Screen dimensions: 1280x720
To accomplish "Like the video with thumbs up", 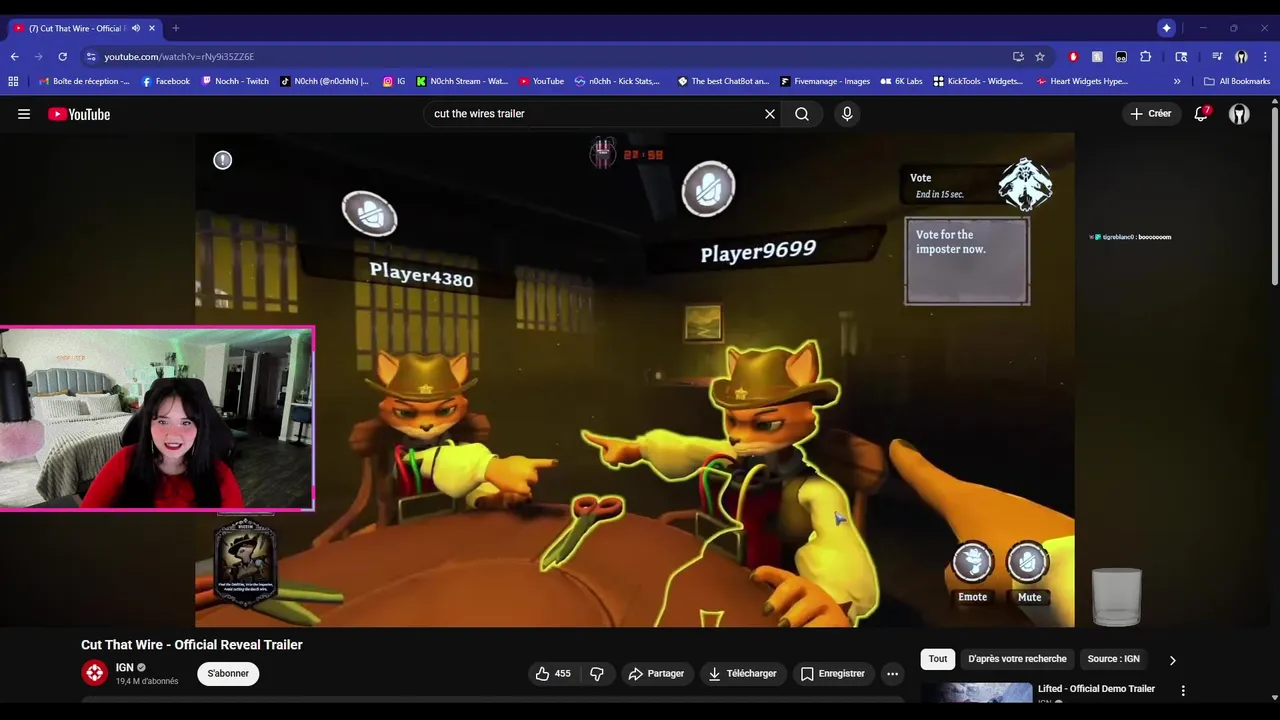I will 553,674.
